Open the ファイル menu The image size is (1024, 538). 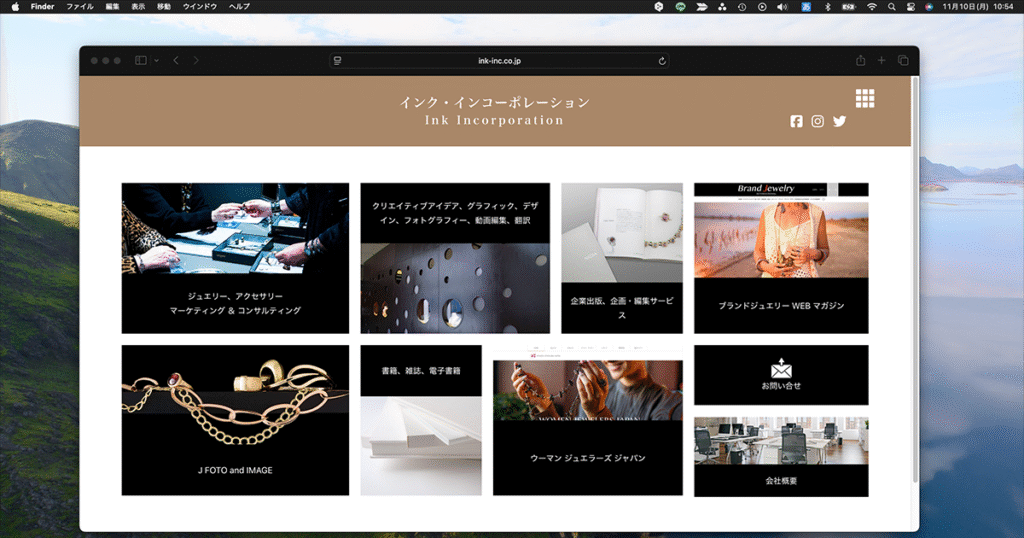tap(80, 7)
